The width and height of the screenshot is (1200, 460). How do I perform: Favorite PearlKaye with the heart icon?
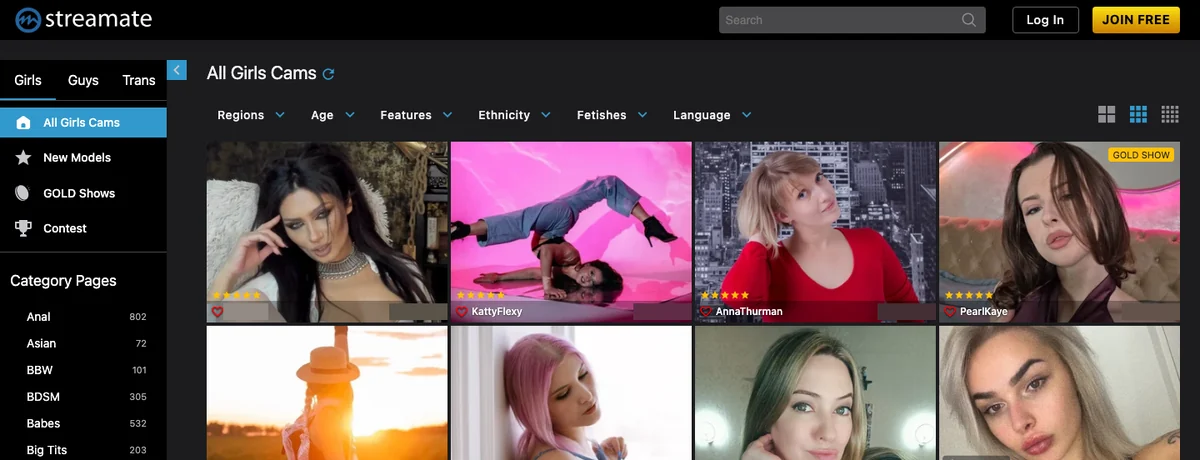pyautogui.click(x=949, y=312)
